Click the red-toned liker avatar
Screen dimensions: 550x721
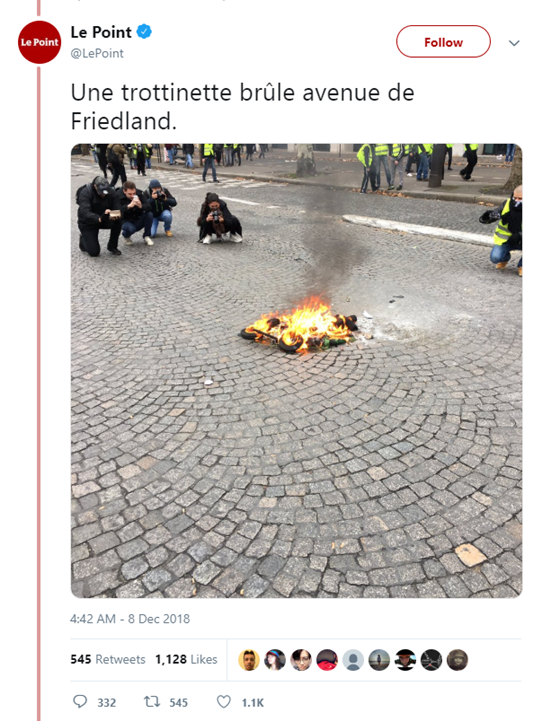(x=327, y=660)
